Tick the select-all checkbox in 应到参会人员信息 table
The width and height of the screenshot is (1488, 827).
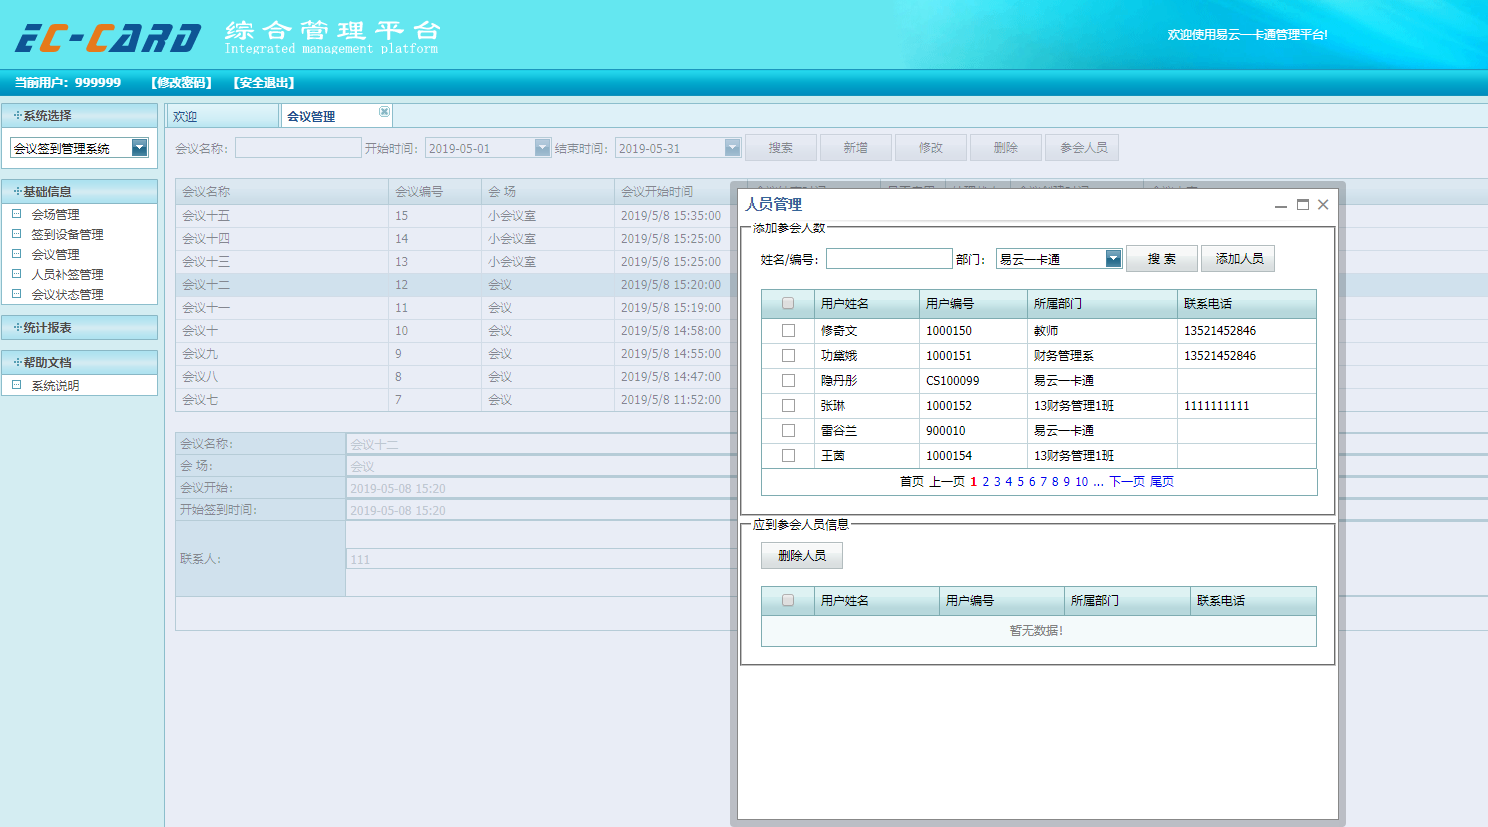(x=788, y=600)
